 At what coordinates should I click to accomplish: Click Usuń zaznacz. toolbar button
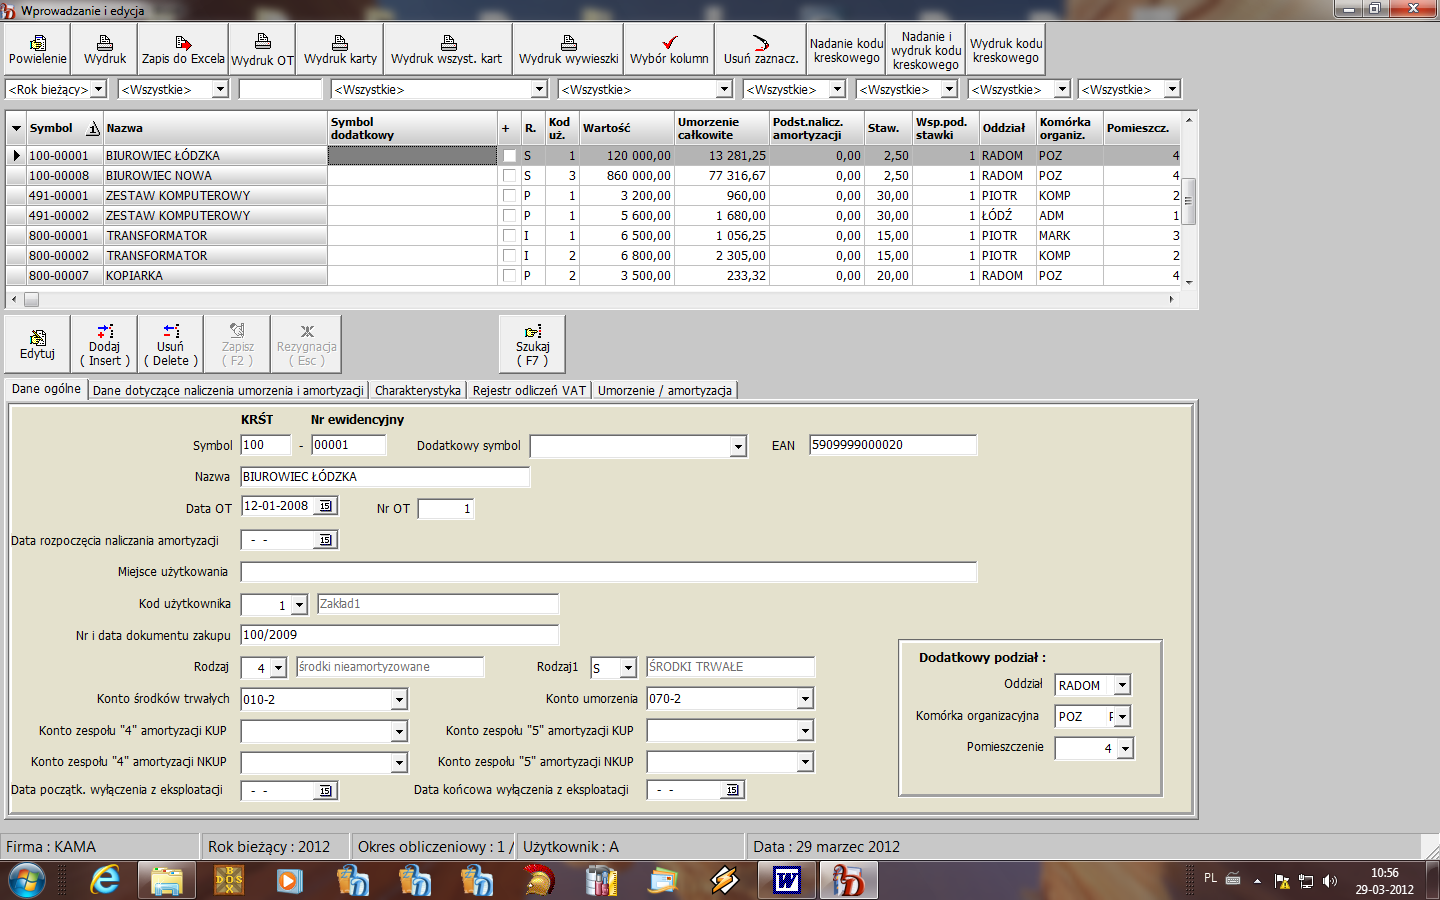coord(761,50)
